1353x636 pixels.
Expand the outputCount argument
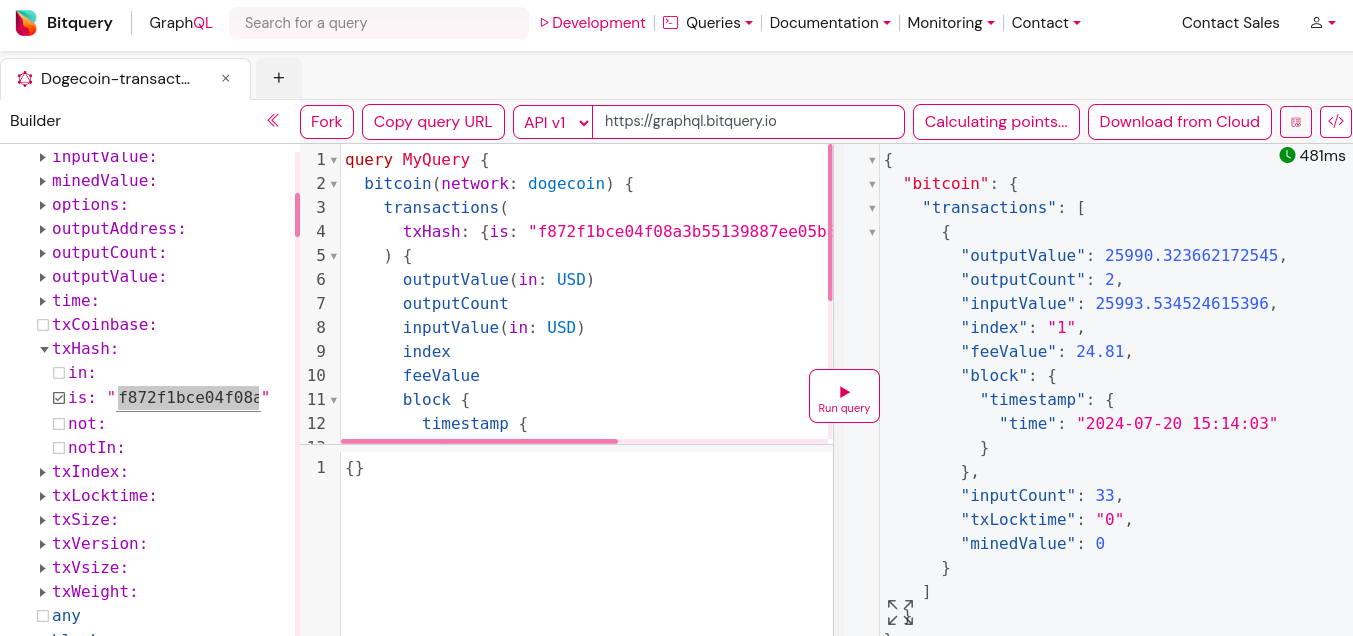(43, 253)
